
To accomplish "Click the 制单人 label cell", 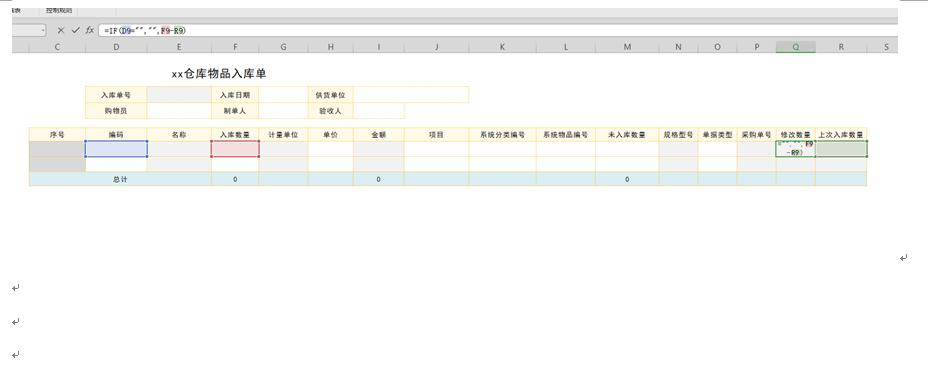I will (x=235, y=111).
